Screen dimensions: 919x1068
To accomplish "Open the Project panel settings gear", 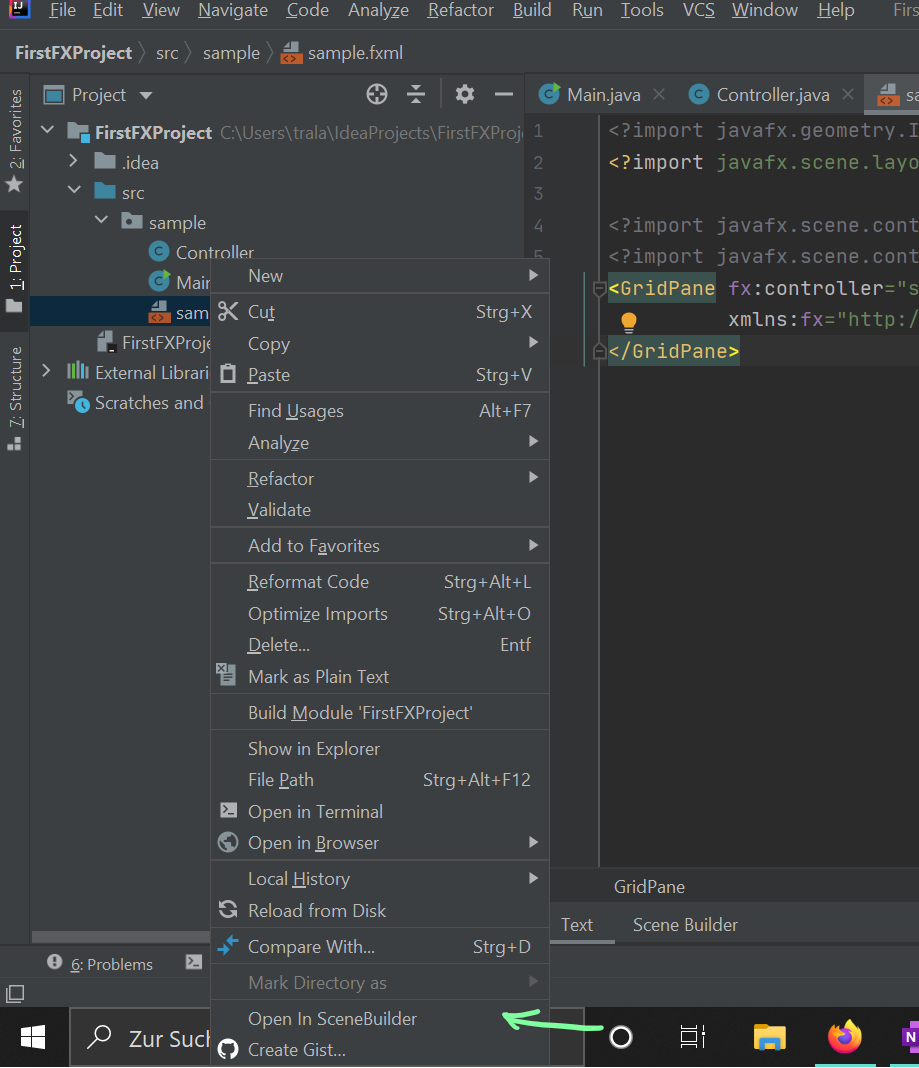I will (464, 94).
